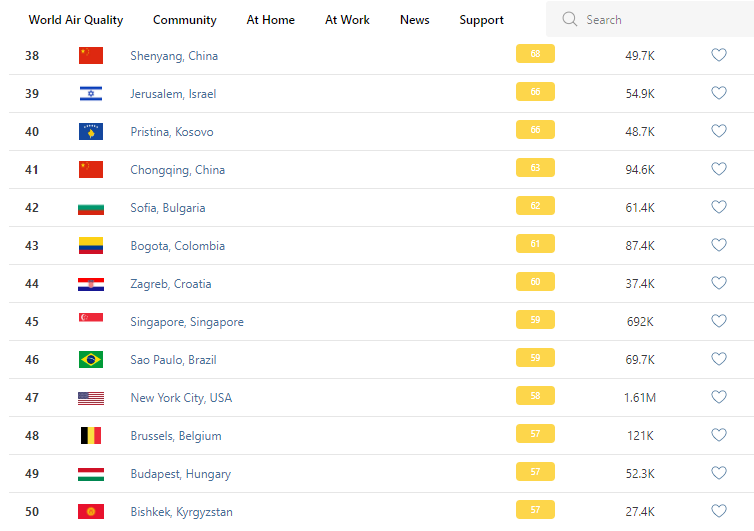Expand the At Home menu

point(271,20)
